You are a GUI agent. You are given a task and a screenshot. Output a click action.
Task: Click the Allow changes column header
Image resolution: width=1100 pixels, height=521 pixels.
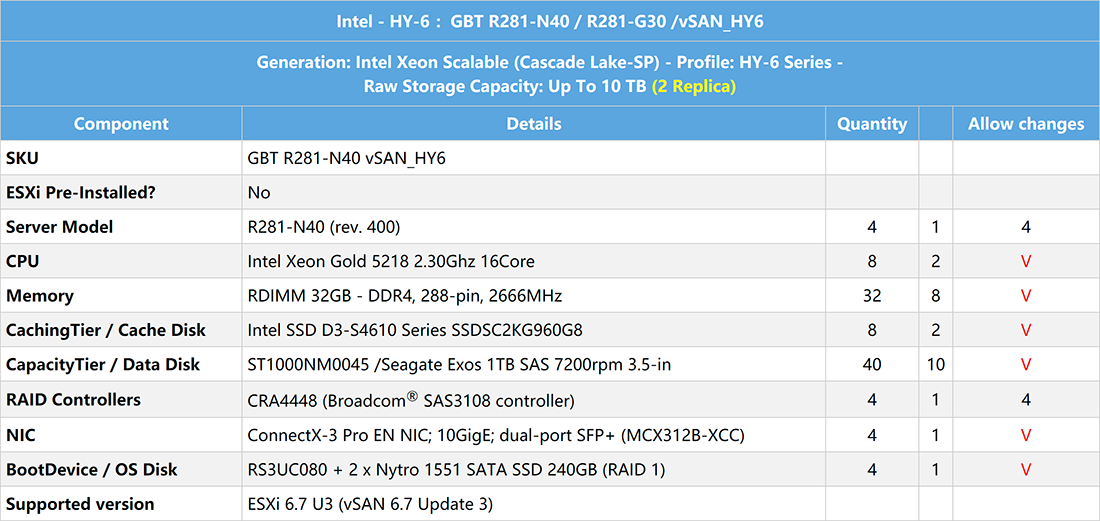click(1026, 124)
